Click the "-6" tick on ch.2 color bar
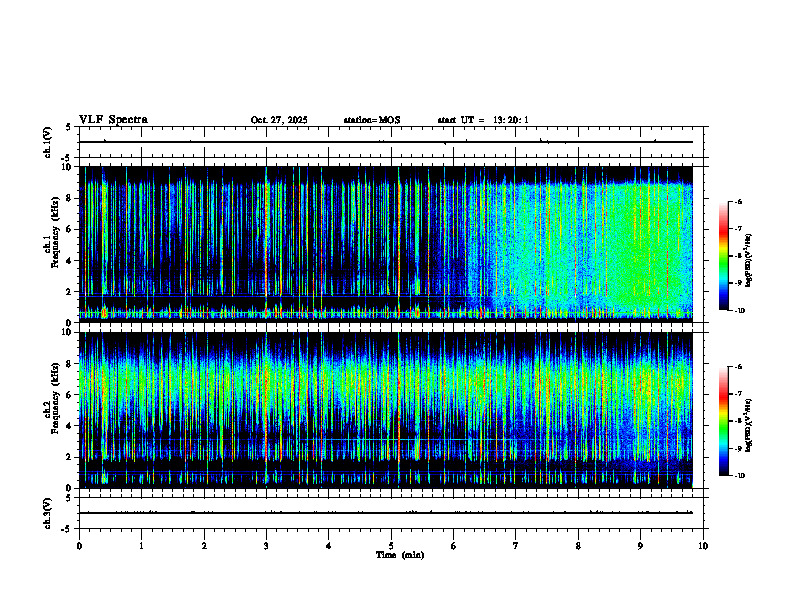Viewport: 792px width, 612px height. coord(738,367)
